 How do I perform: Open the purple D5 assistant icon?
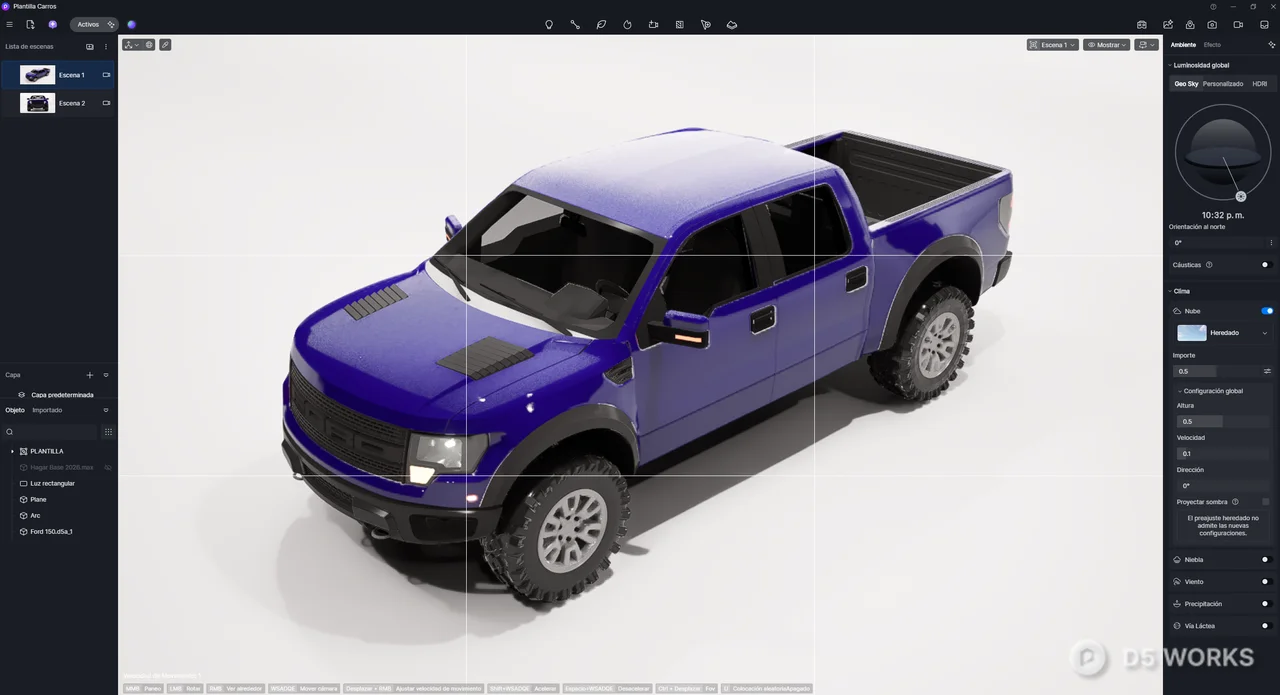[53, 24]
